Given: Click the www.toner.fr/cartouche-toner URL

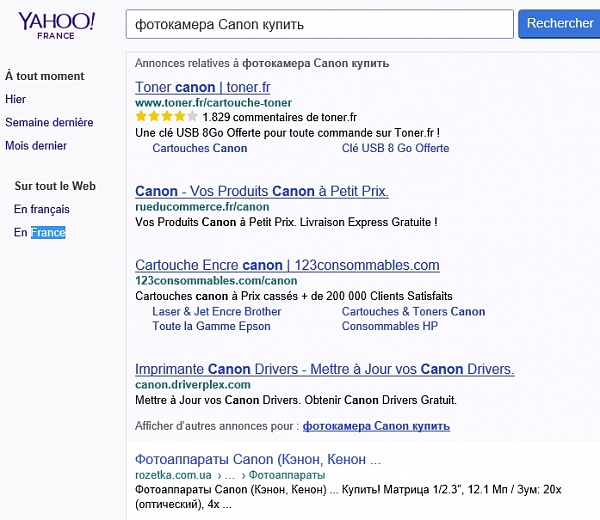Looking at the screenshot, I should click(213, 103).
